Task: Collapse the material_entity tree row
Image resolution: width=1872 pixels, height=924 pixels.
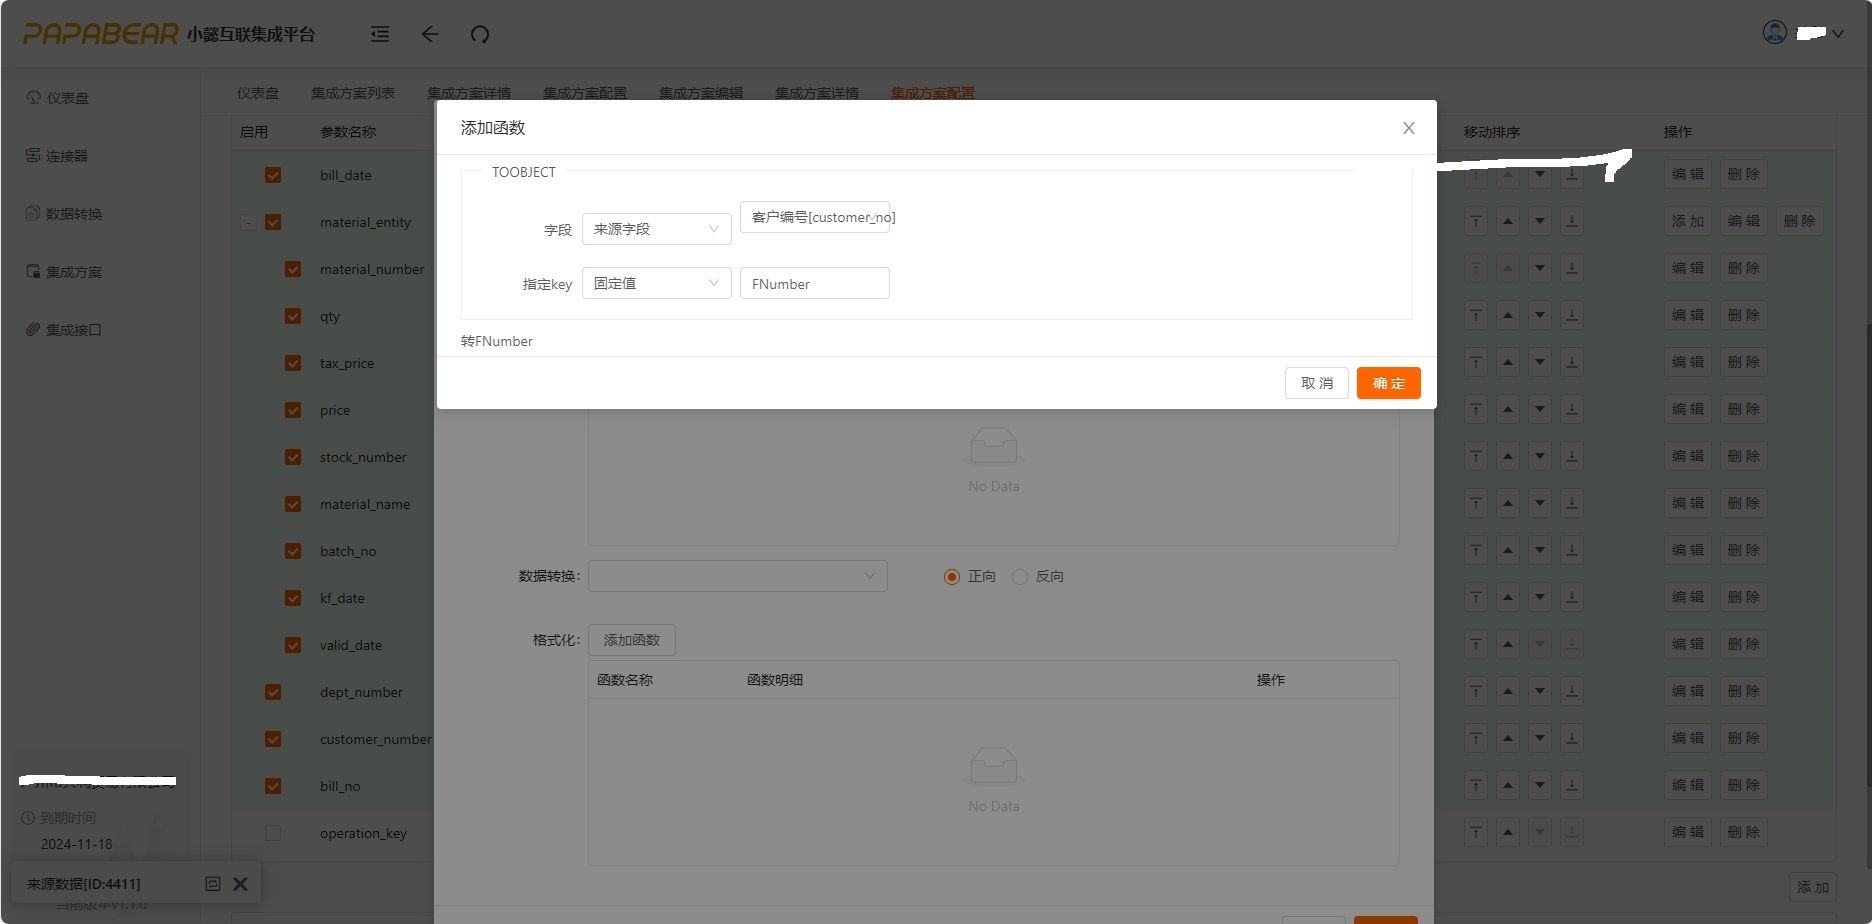Action: coord(248,222)
